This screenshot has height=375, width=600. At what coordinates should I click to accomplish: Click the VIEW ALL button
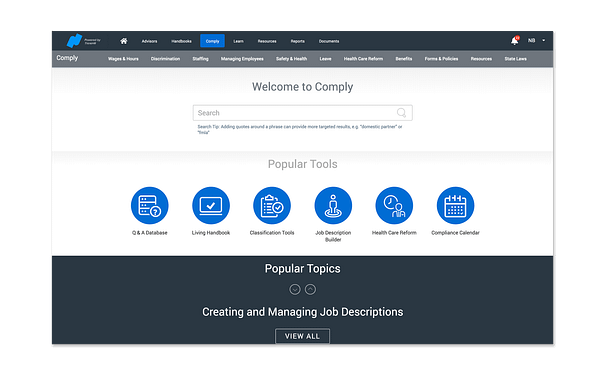click(x=302, y=336)
